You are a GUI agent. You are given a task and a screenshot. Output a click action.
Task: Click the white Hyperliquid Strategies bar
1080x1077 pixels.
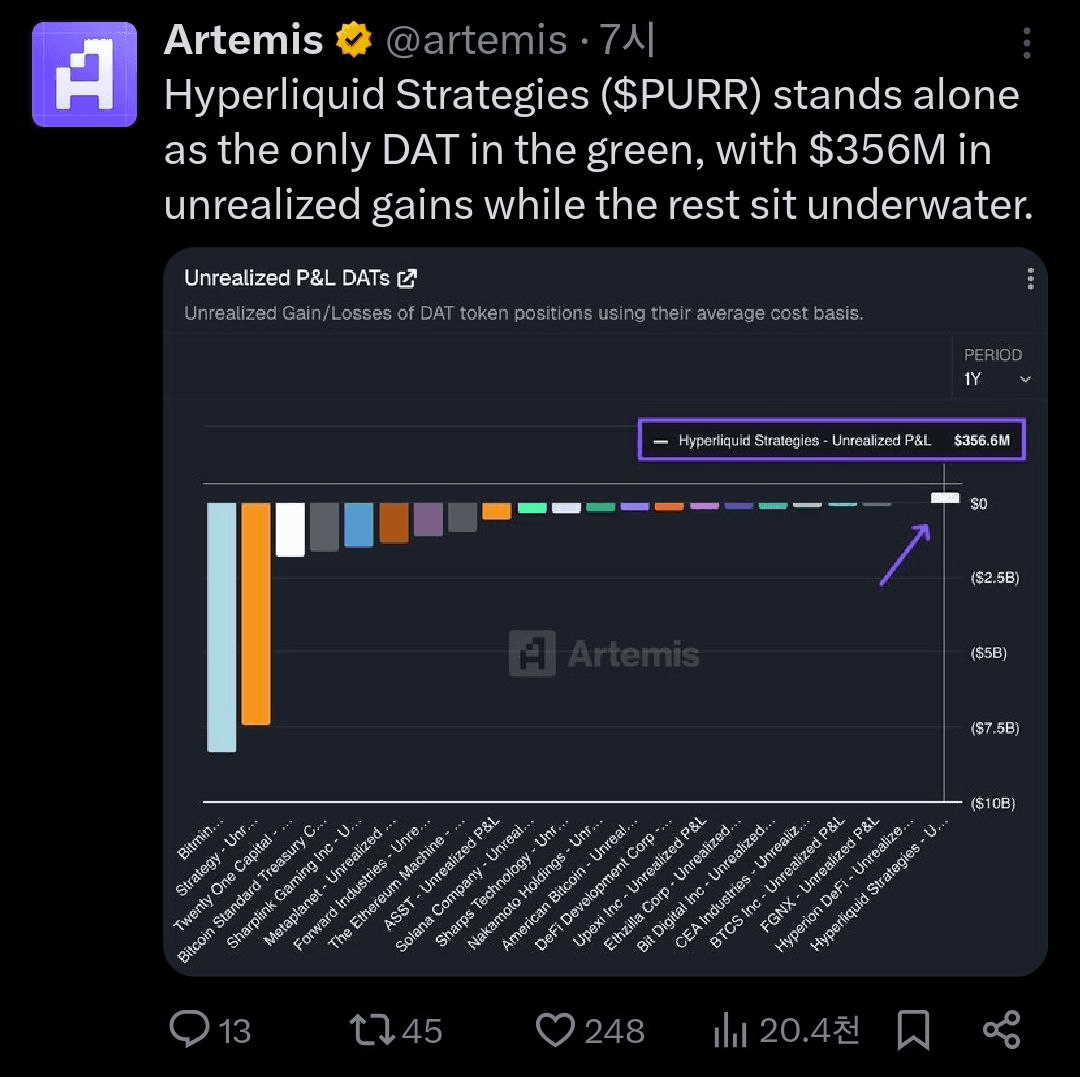[x=945, y=497]
